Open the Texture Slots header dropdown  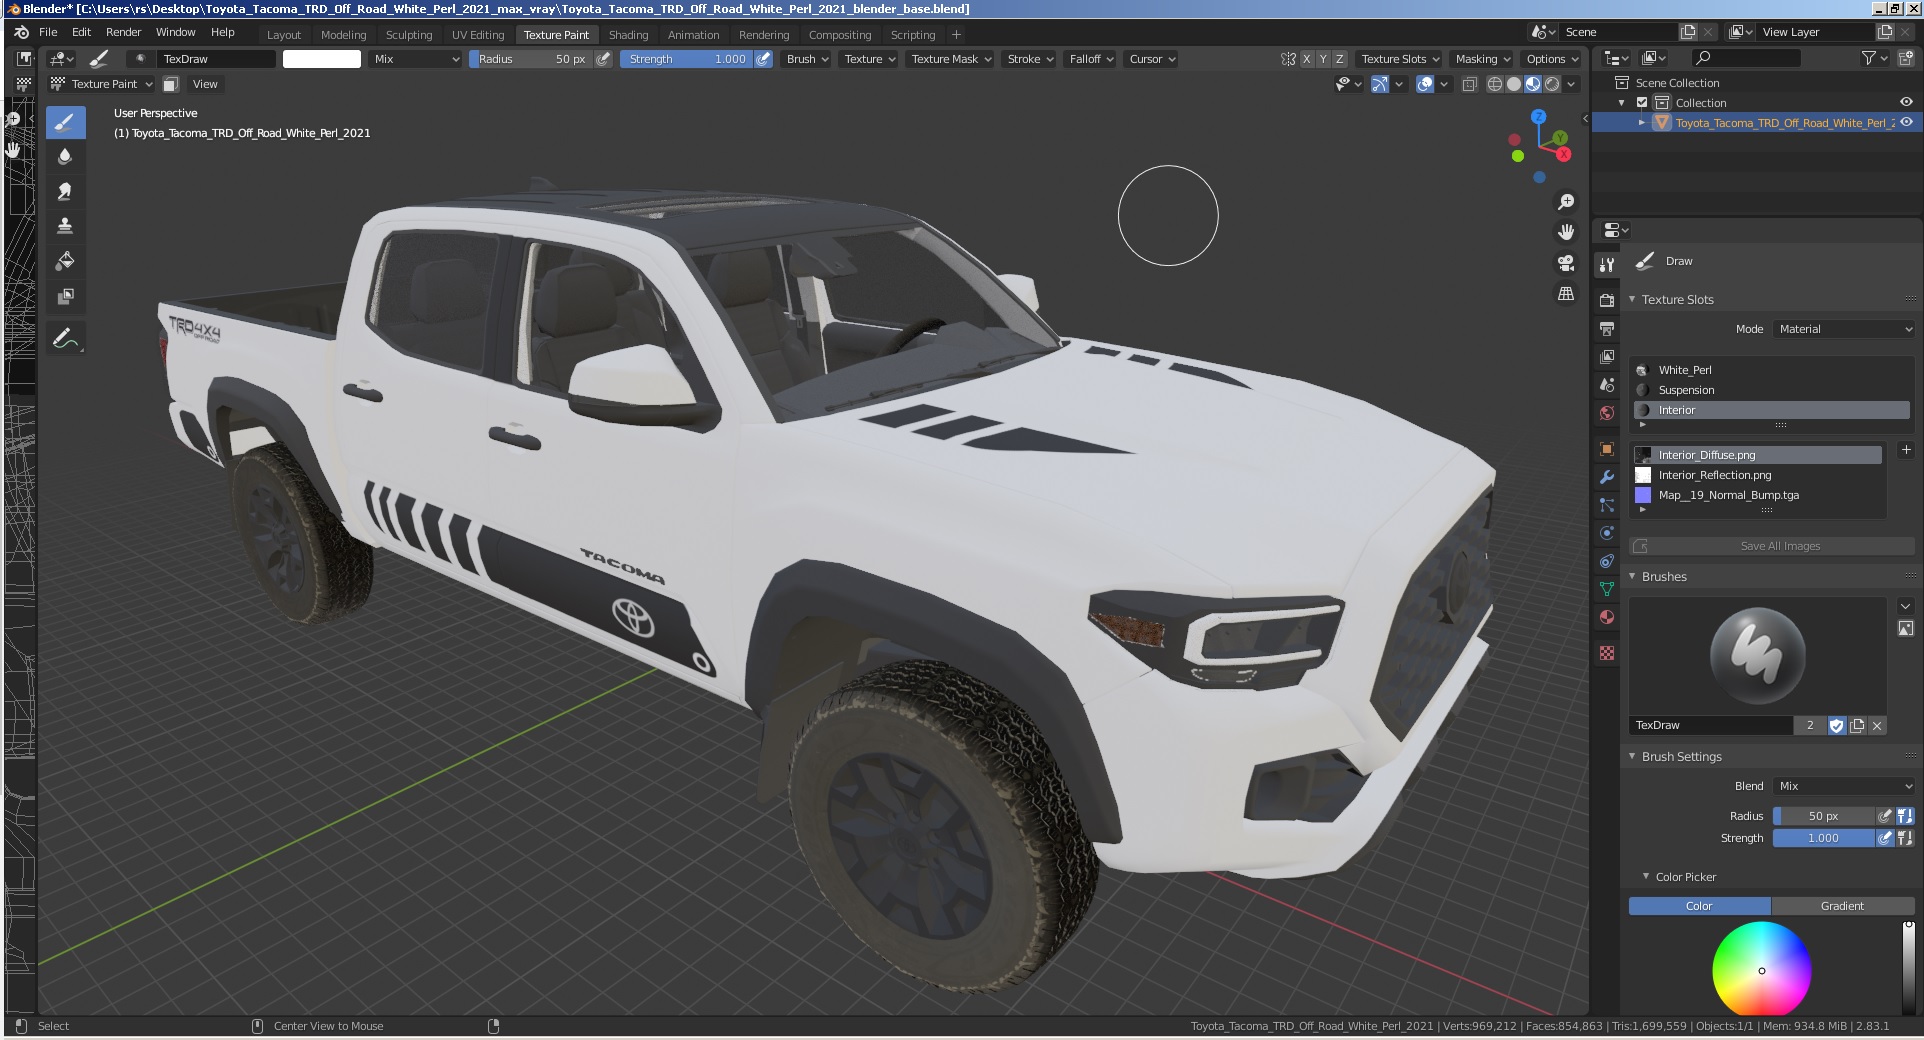coord(1400,59)
